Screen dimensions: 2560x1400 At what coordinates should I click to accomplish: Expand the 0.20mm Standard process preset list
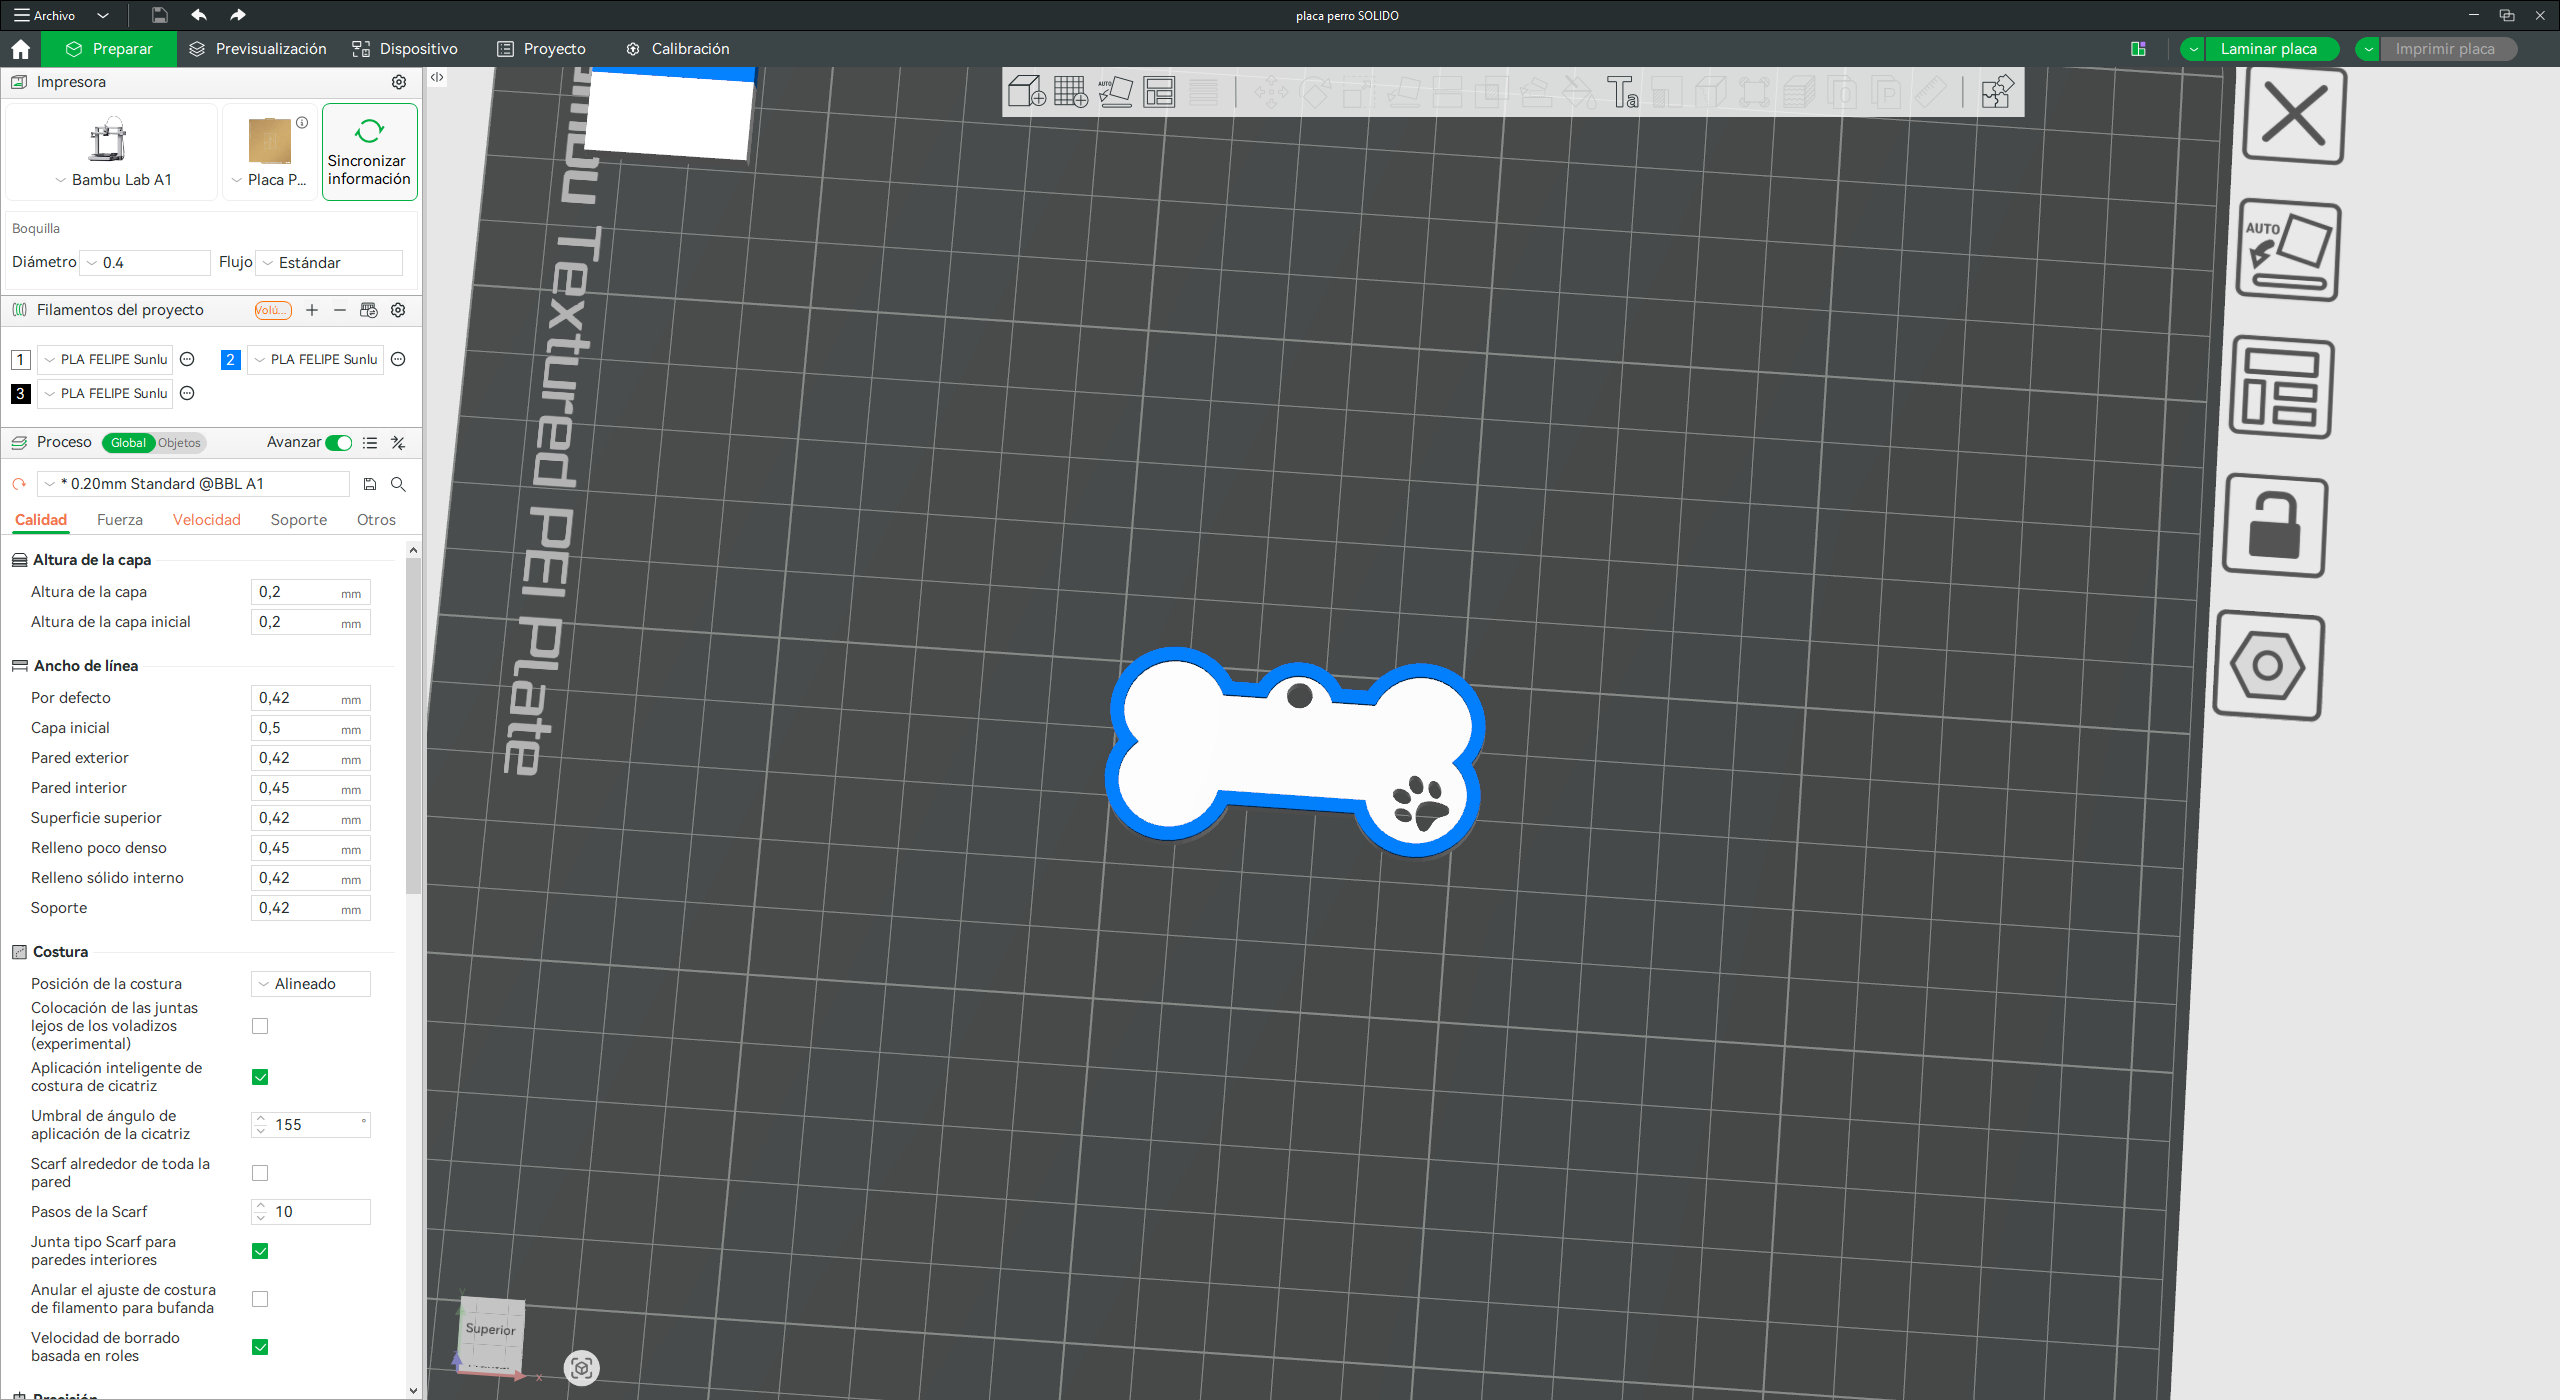coord(193,484)
